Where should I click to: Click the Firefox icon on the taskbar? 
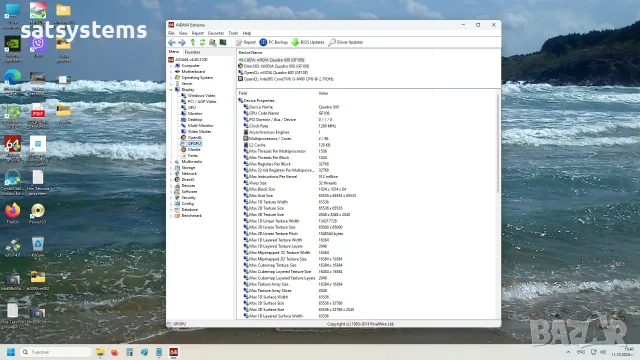115,352
